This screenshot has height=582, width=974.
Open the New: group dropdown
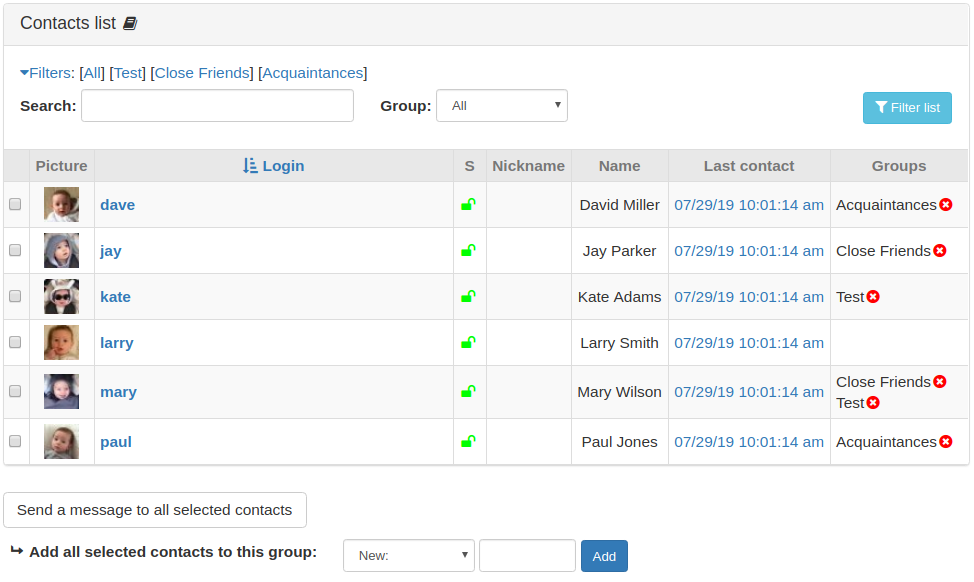click(x=409, y=555)
